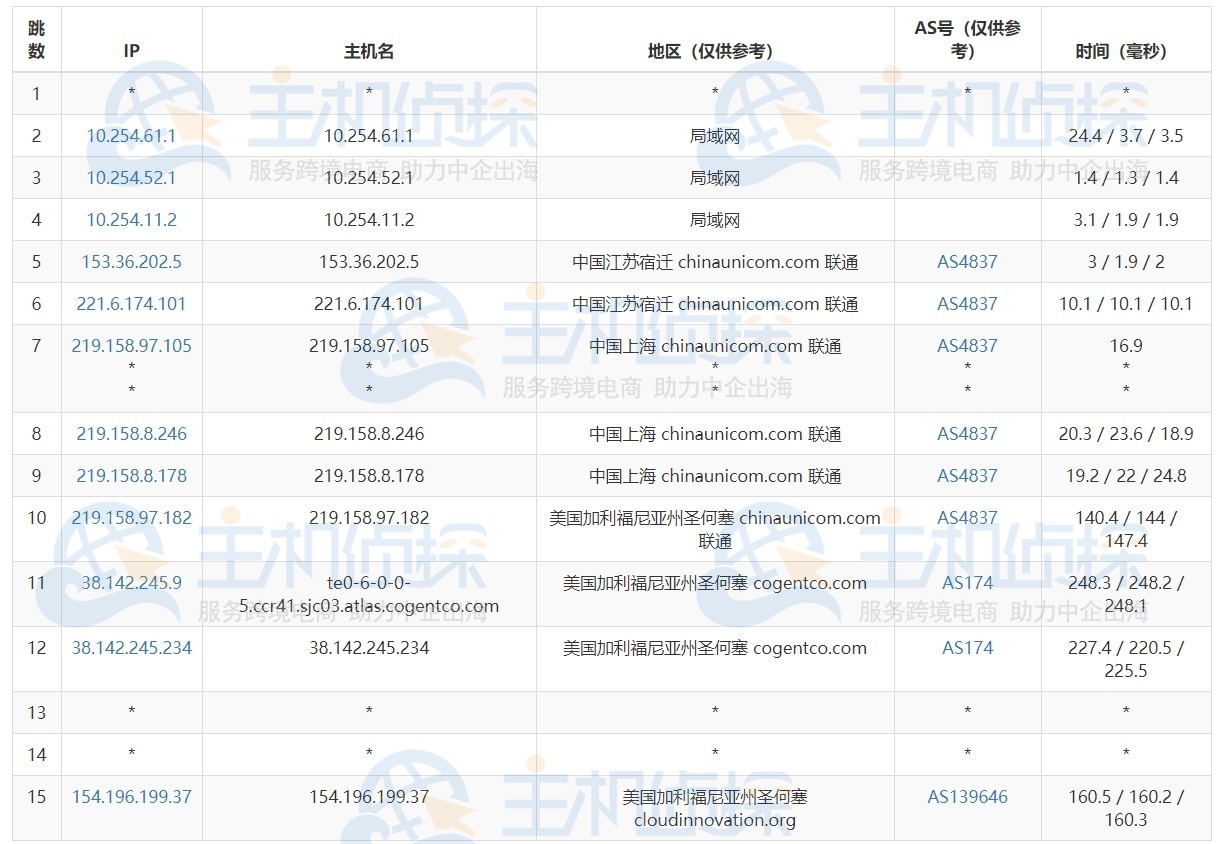Open IP link 10.254.52.1
This screenshot has height=844, width=1220.
pos(131,178)
